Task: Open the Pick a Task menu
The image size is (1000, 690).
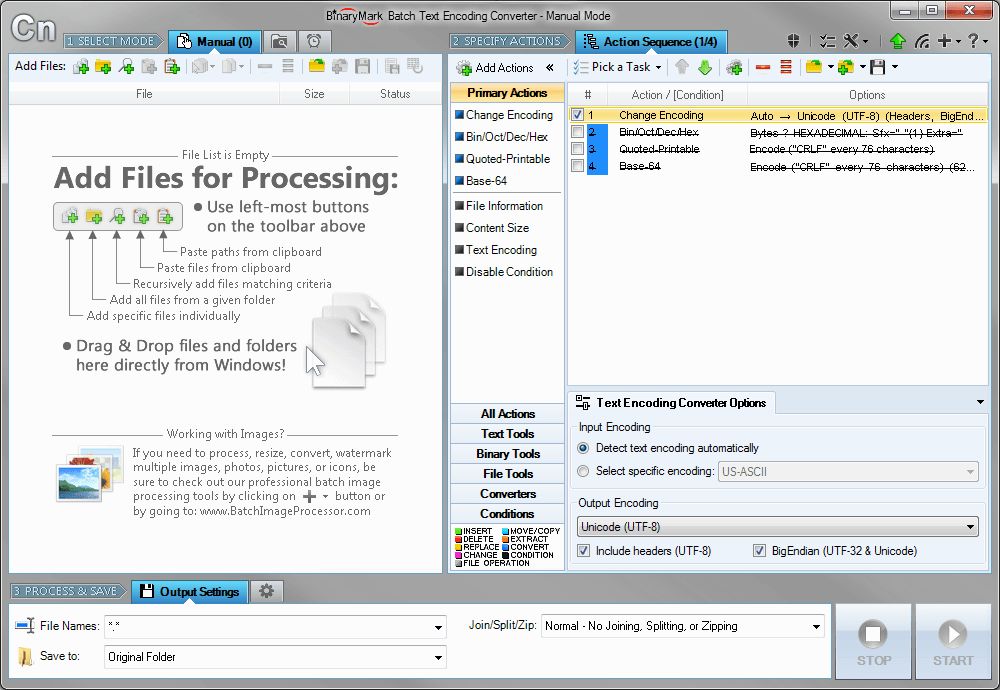Action: coord(619,67)
